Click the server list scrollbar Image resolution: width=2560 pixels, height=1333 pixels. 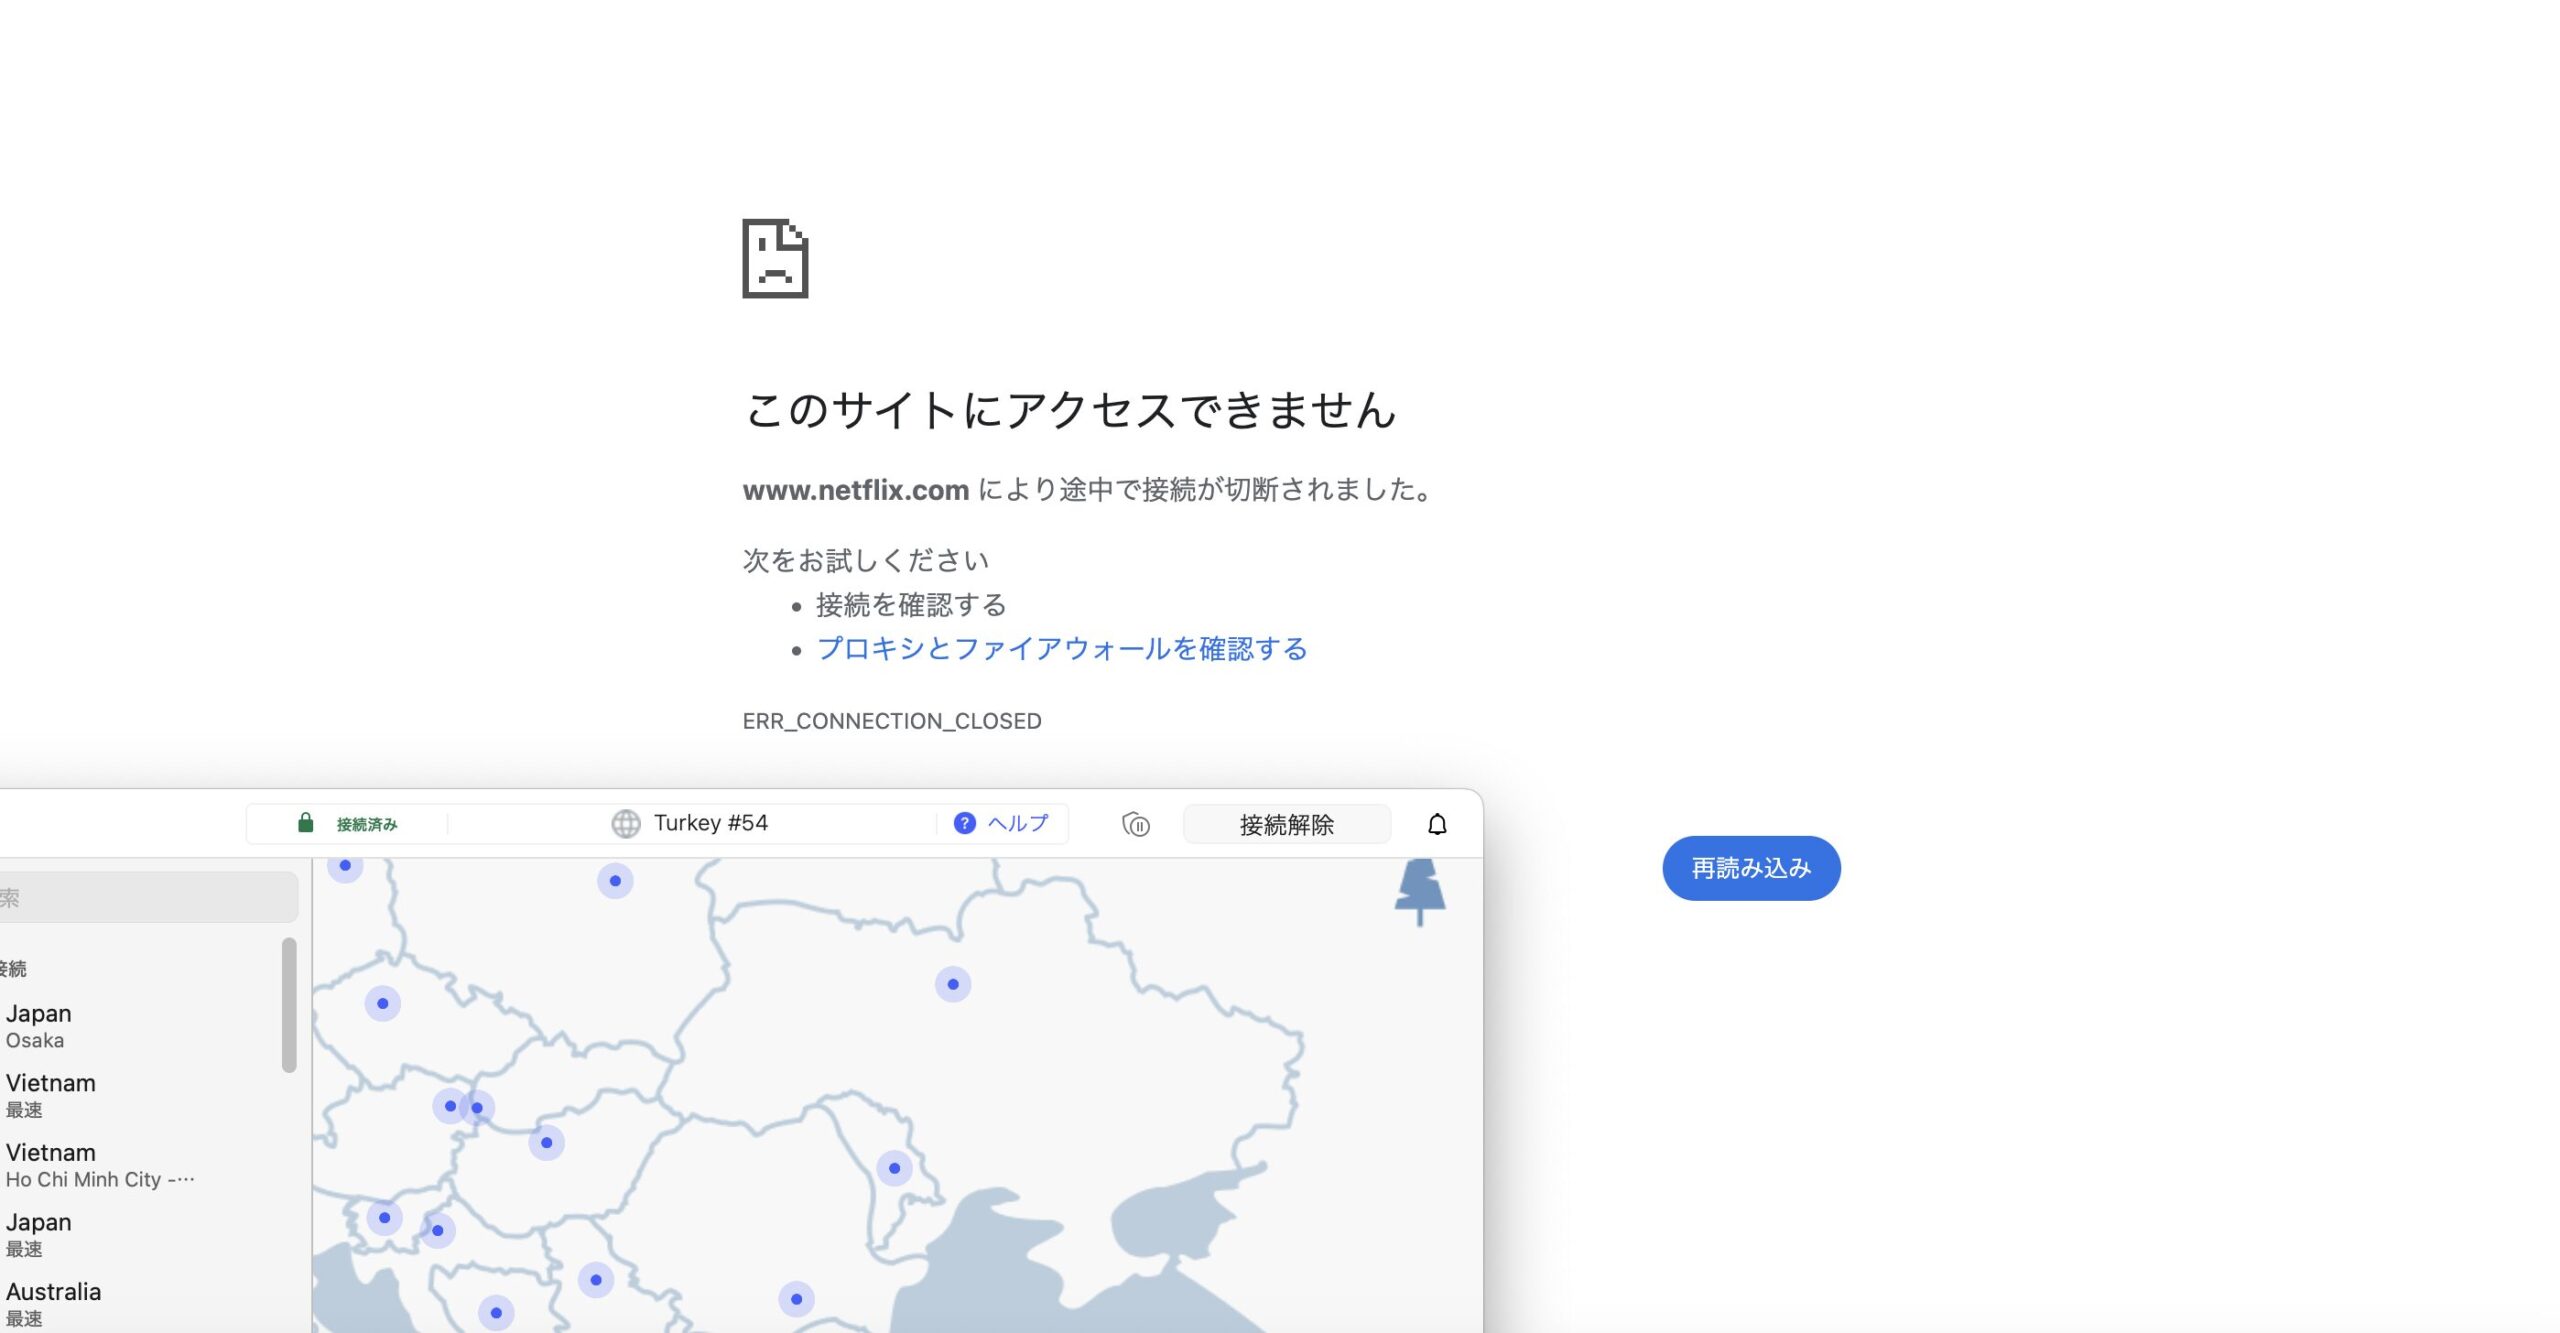click(289, 1004)
